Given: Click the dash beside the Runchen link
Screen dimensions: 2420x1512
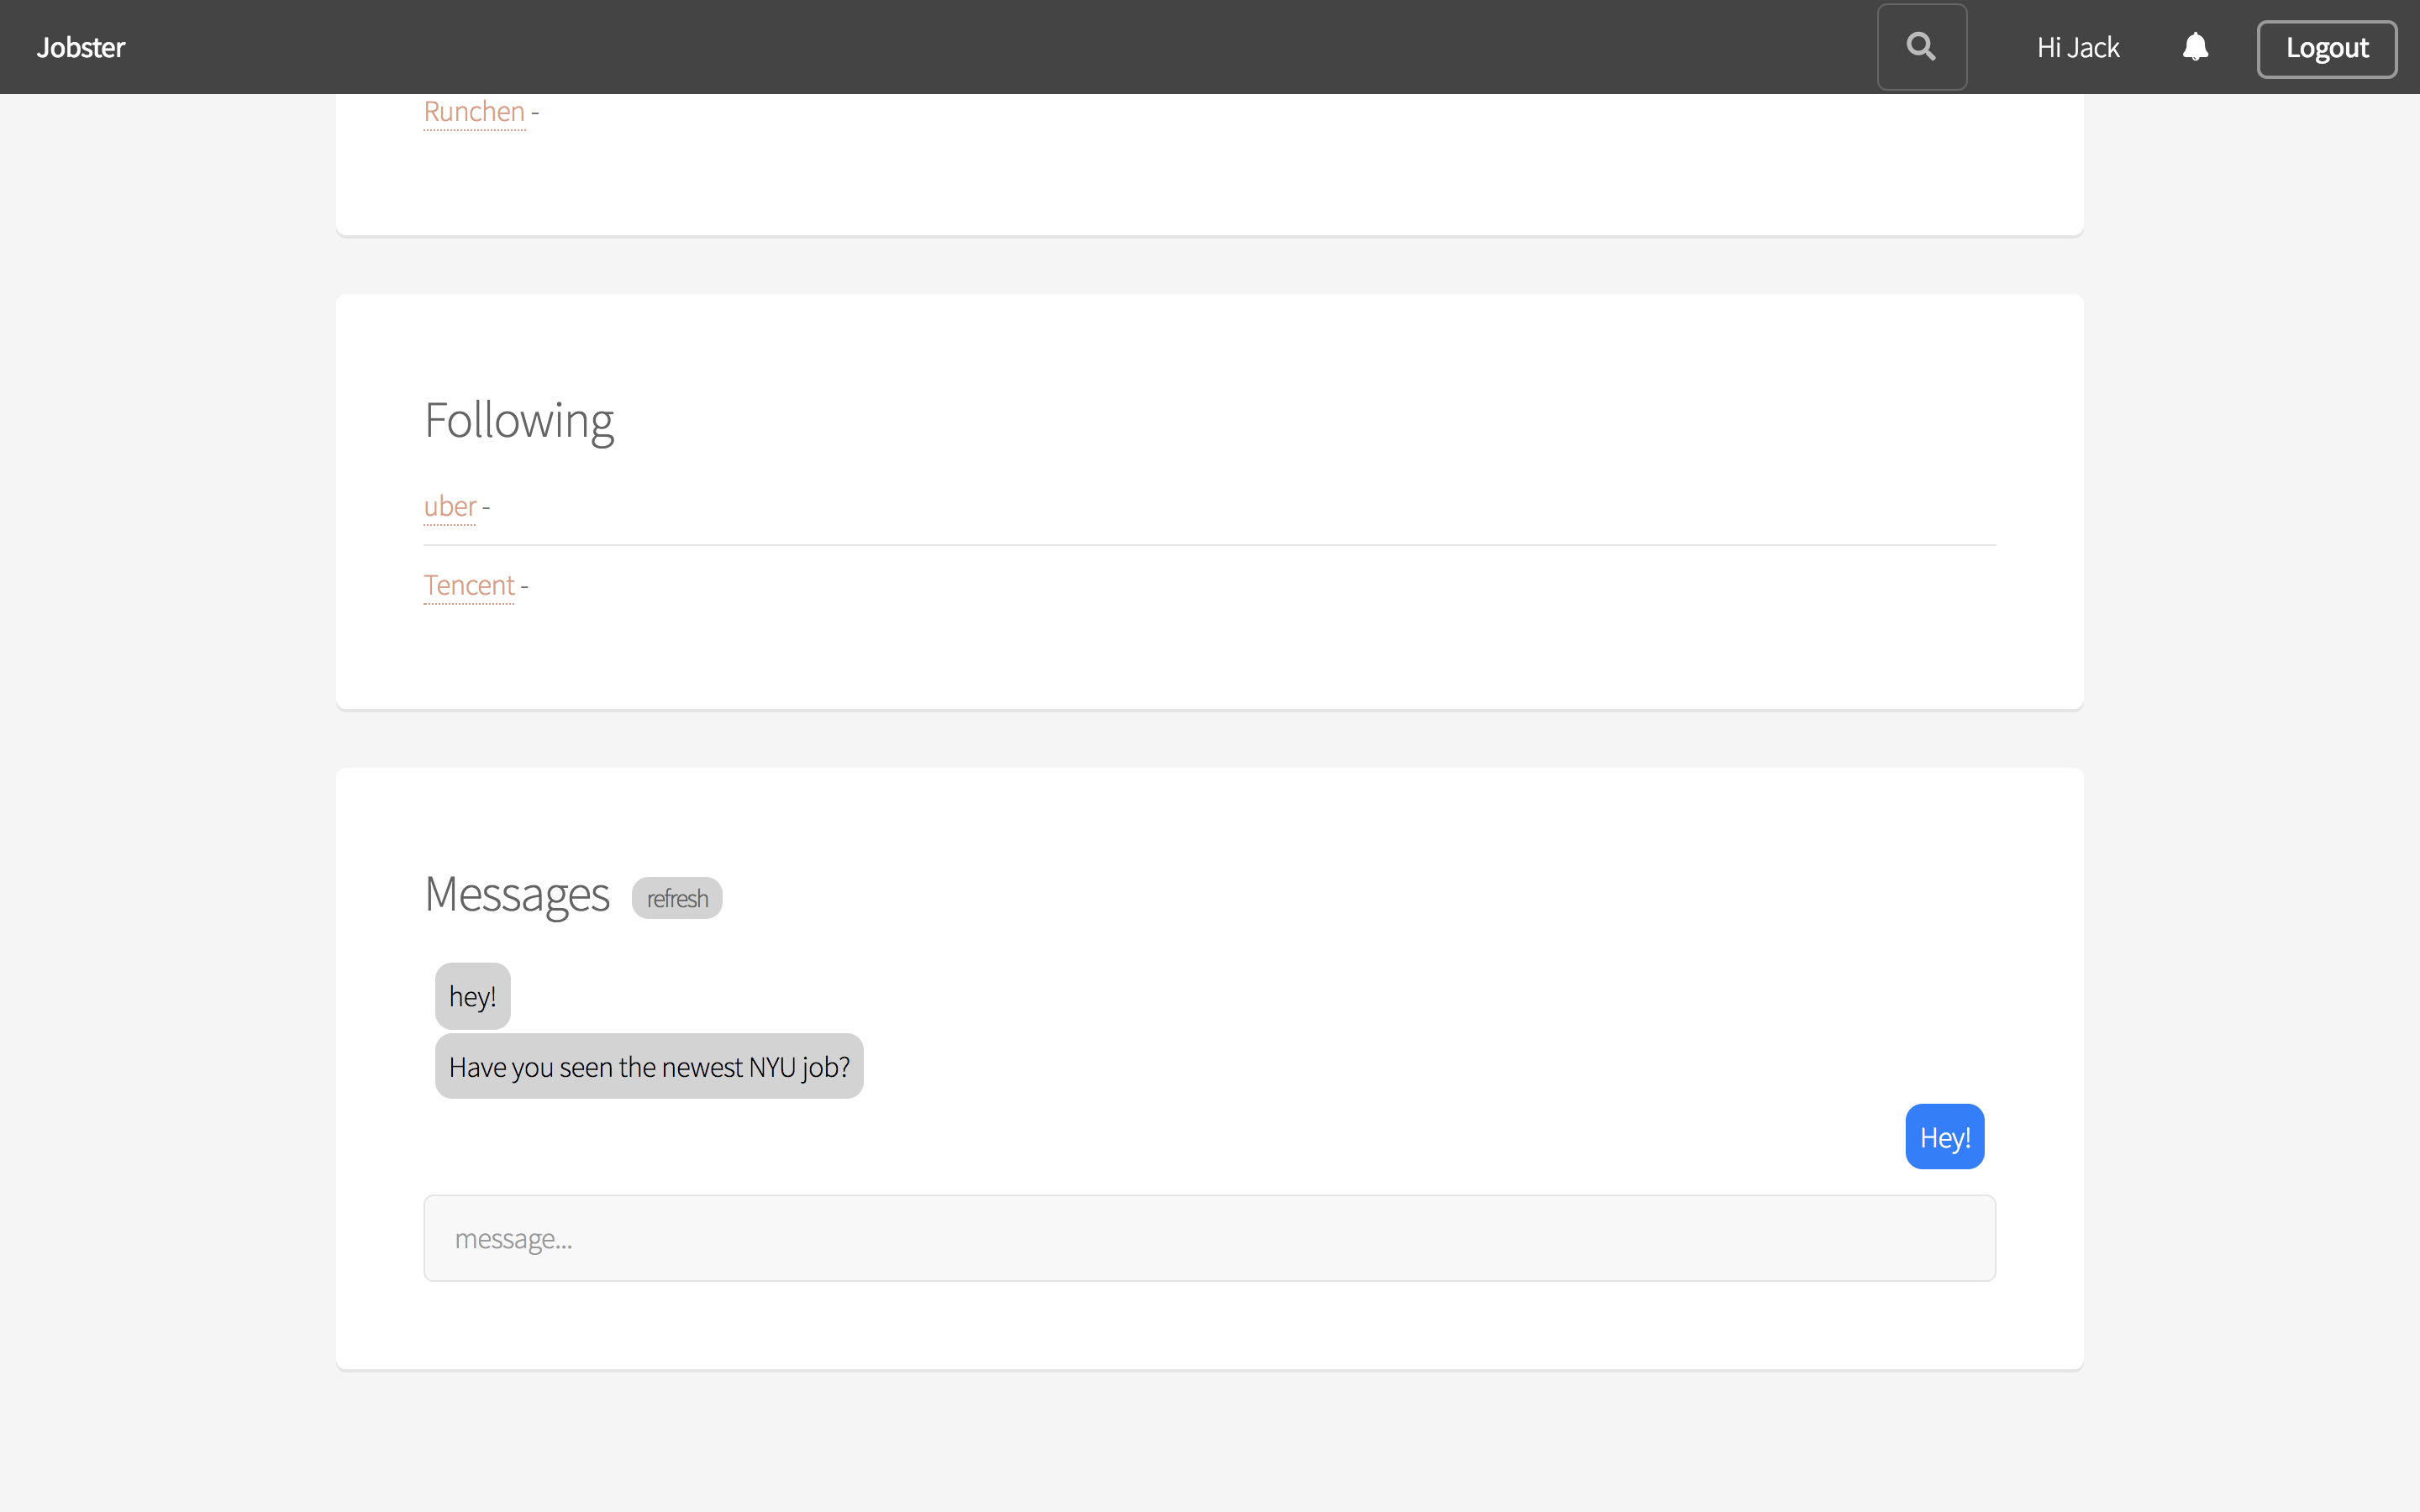Looking at the screenshot, I should tap(535, 114).
